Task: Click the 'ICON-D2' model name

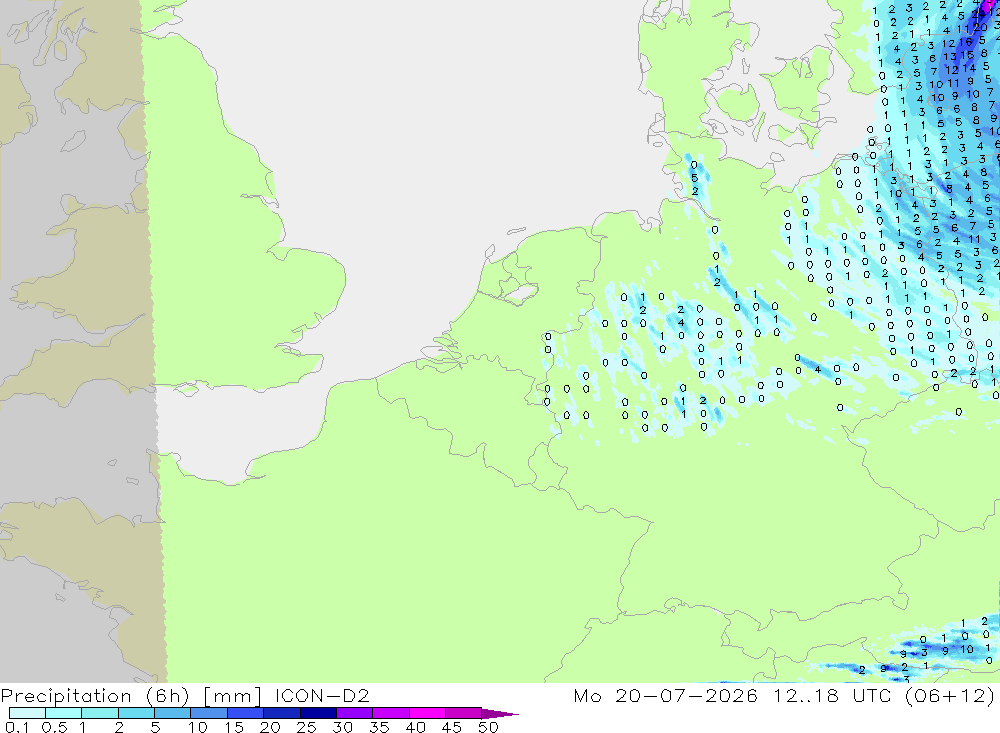Action: pos(323,695)
